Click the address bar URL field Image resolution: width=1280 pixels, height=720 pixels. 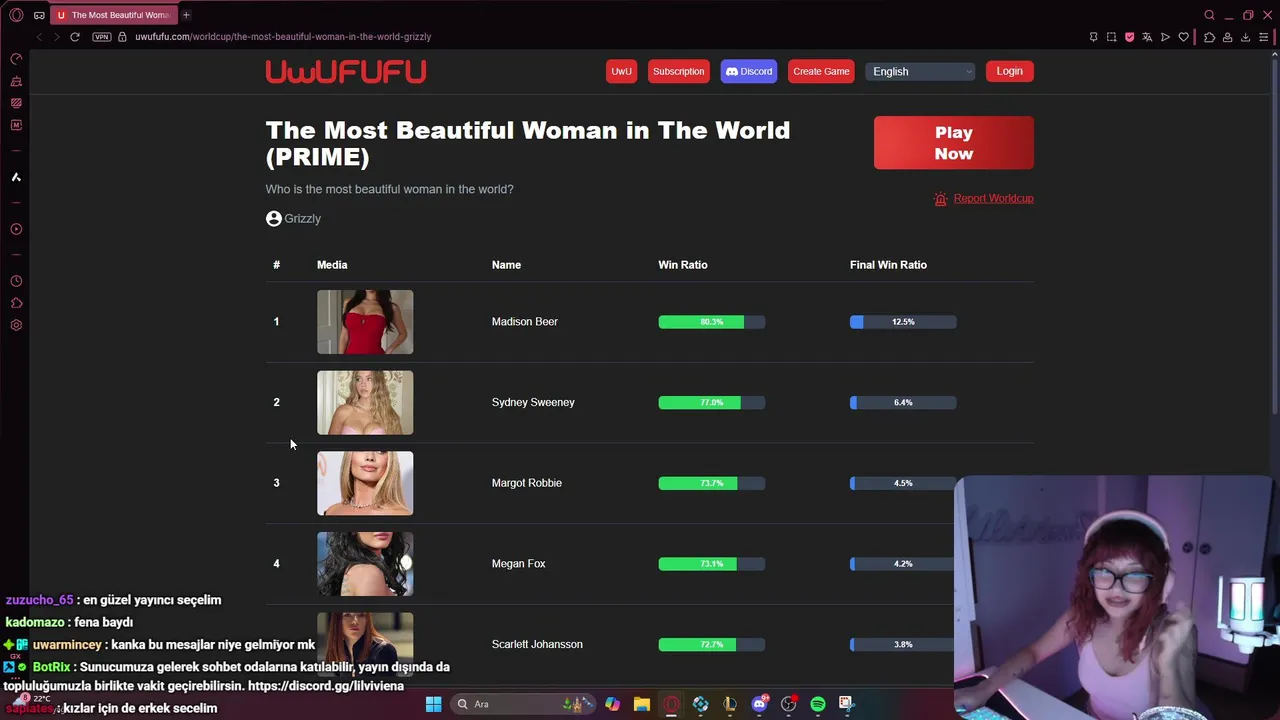[x=283, y=37]
